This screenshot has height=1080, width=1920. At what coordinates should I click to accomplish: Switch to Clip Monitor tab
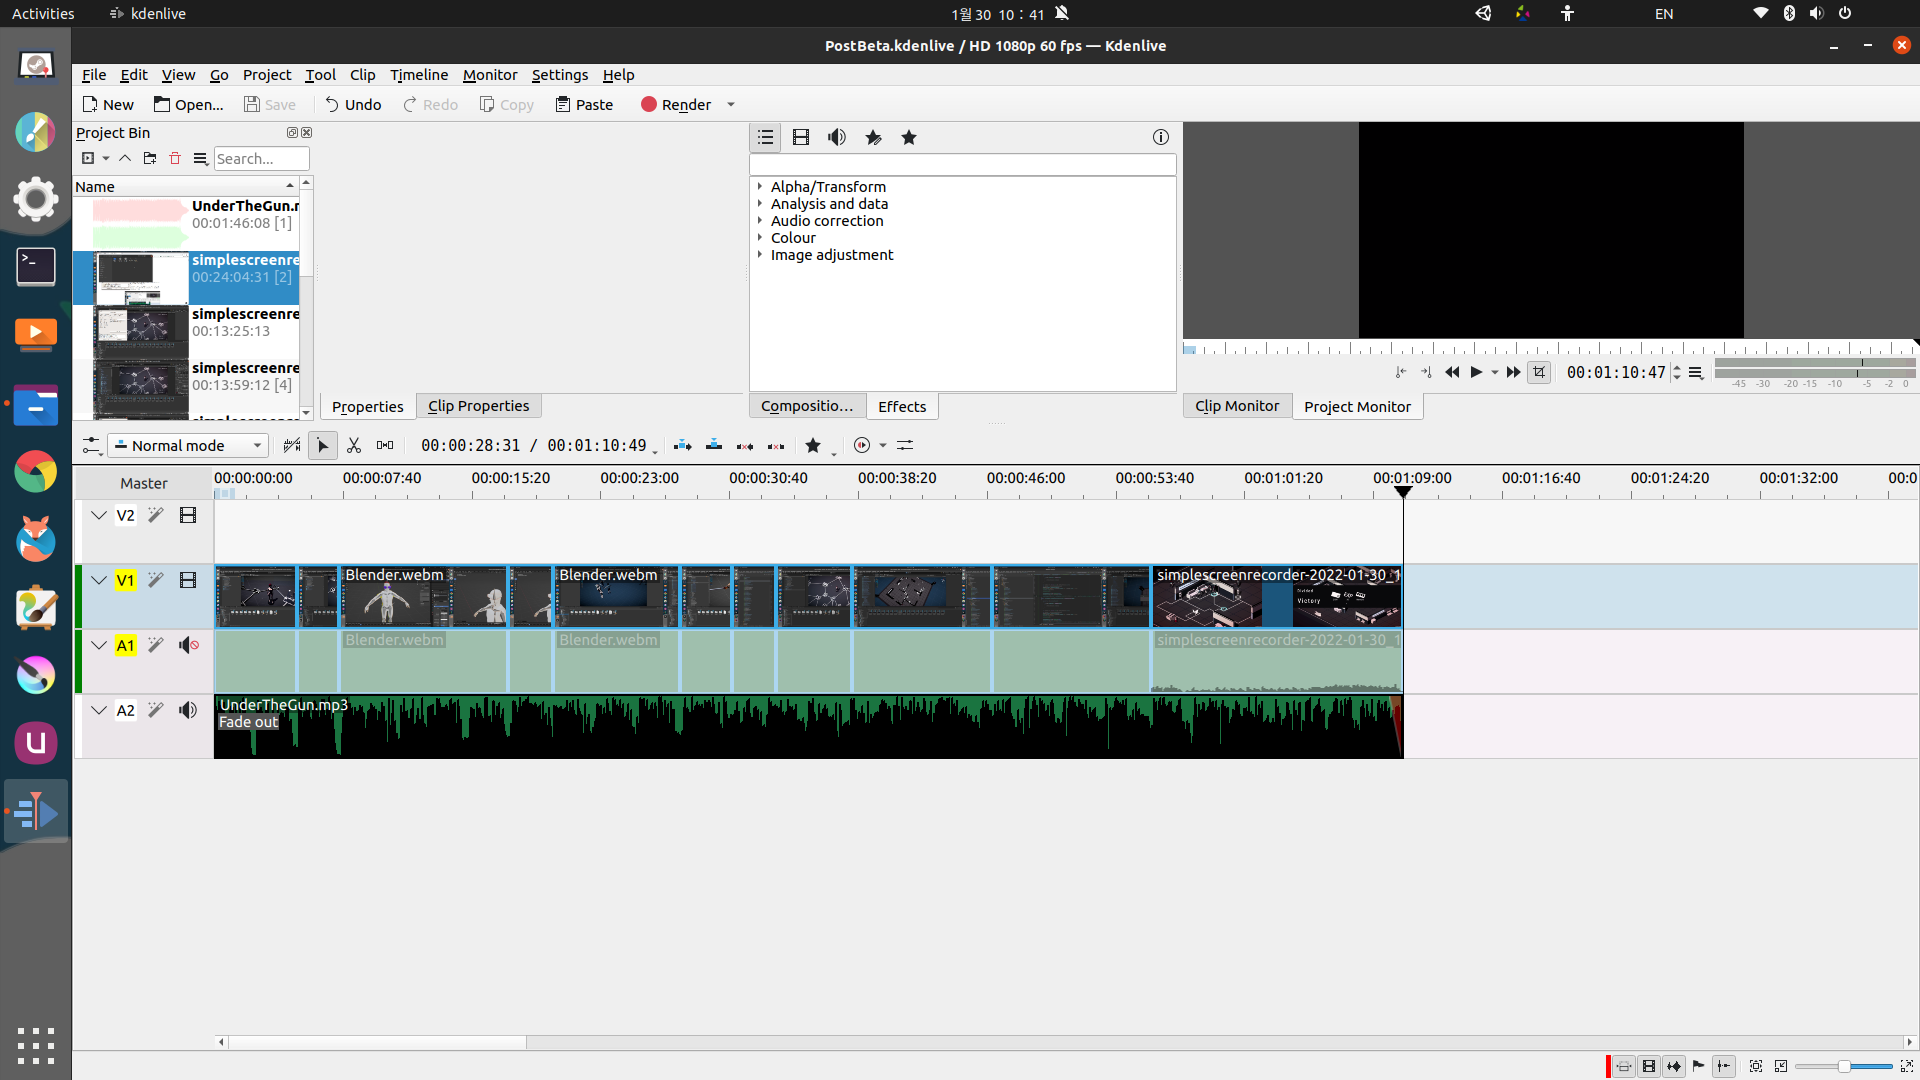click(x=1237, y=406)
